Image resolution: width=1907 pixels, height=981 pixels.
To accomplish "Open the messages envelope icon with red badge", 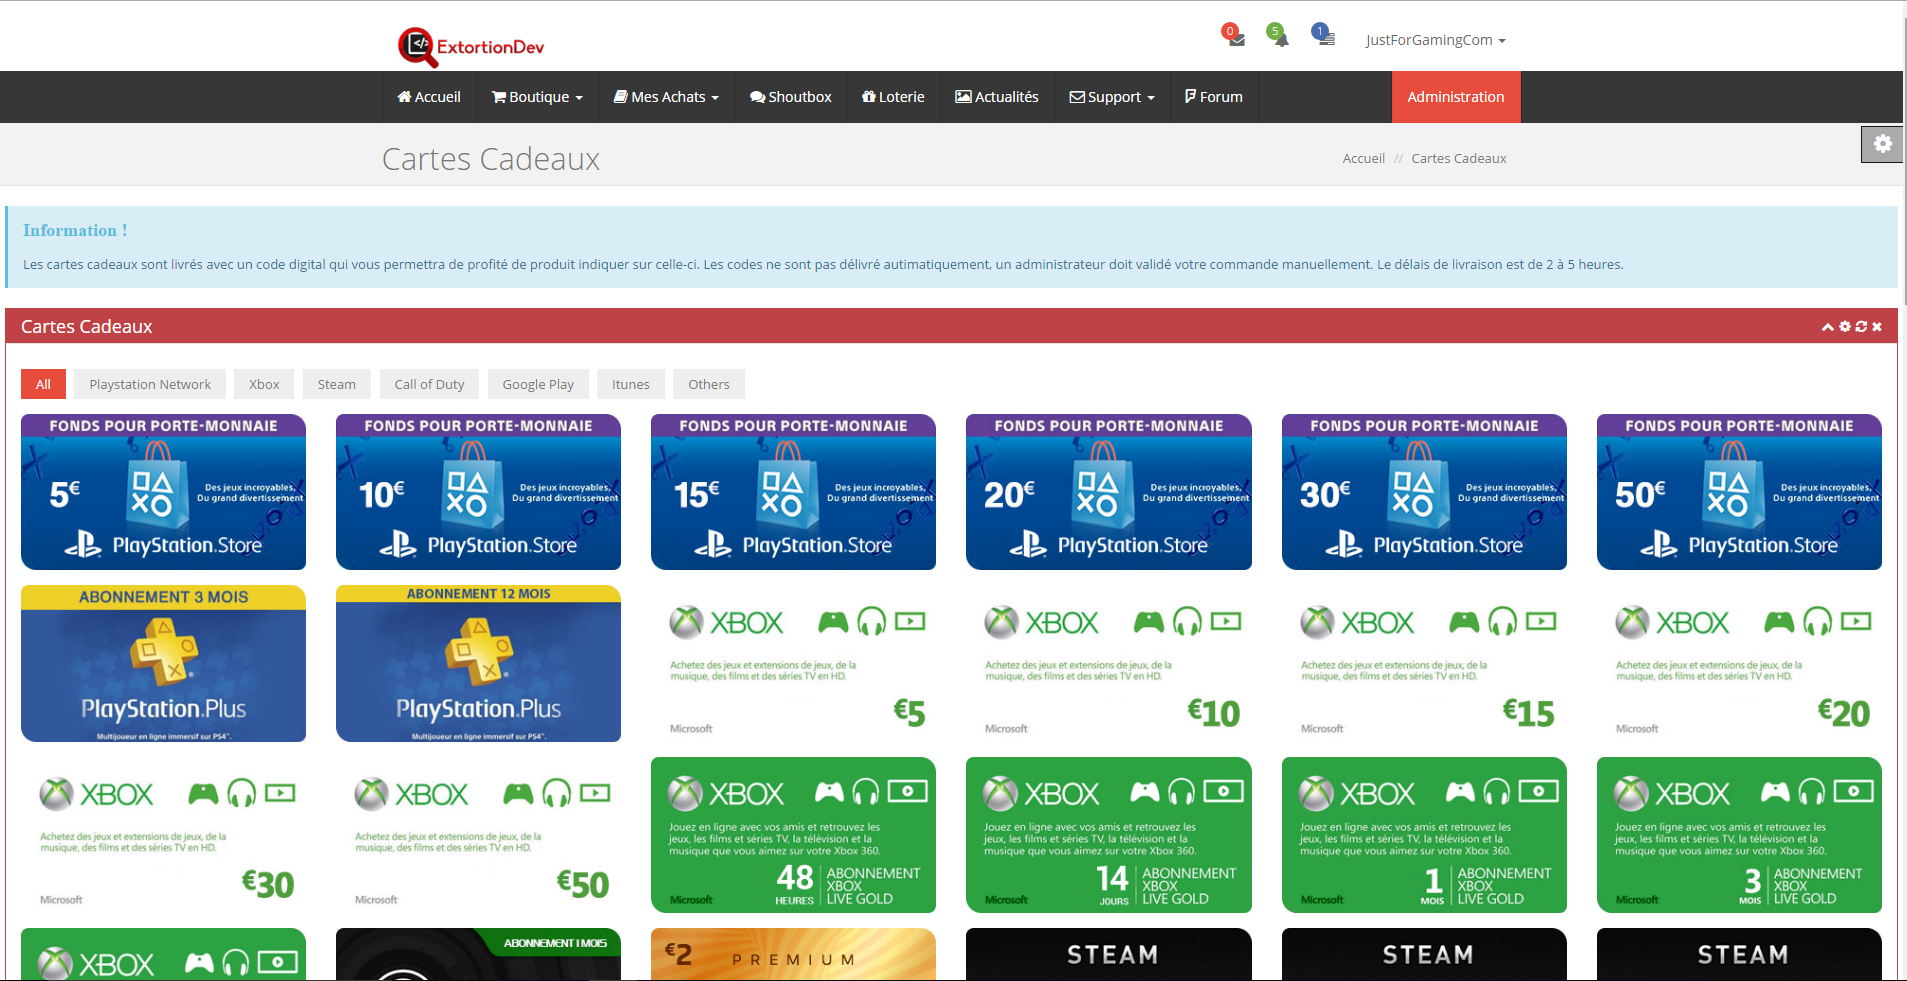I will pos(1235,37).
